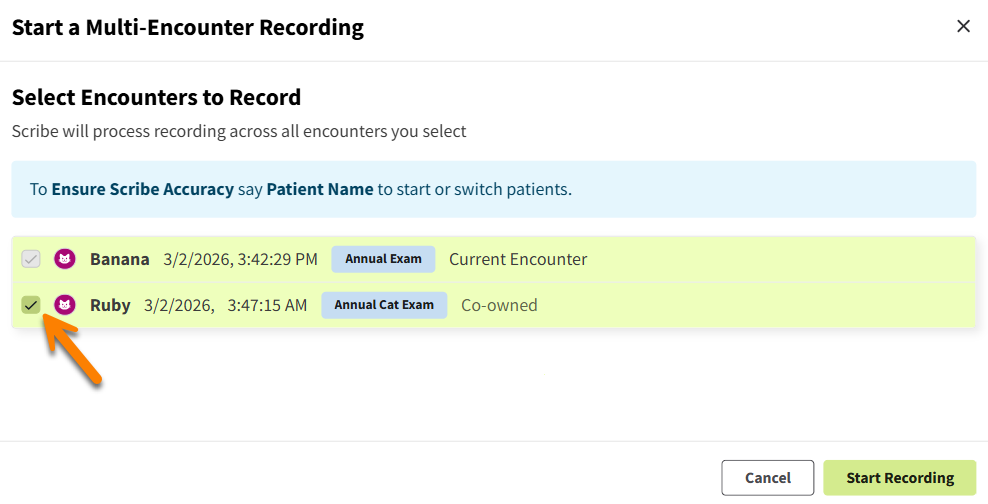Close the Multi-Encounter Recording dialog
This screenshot has height=504, width=988.
coord(963,27)
